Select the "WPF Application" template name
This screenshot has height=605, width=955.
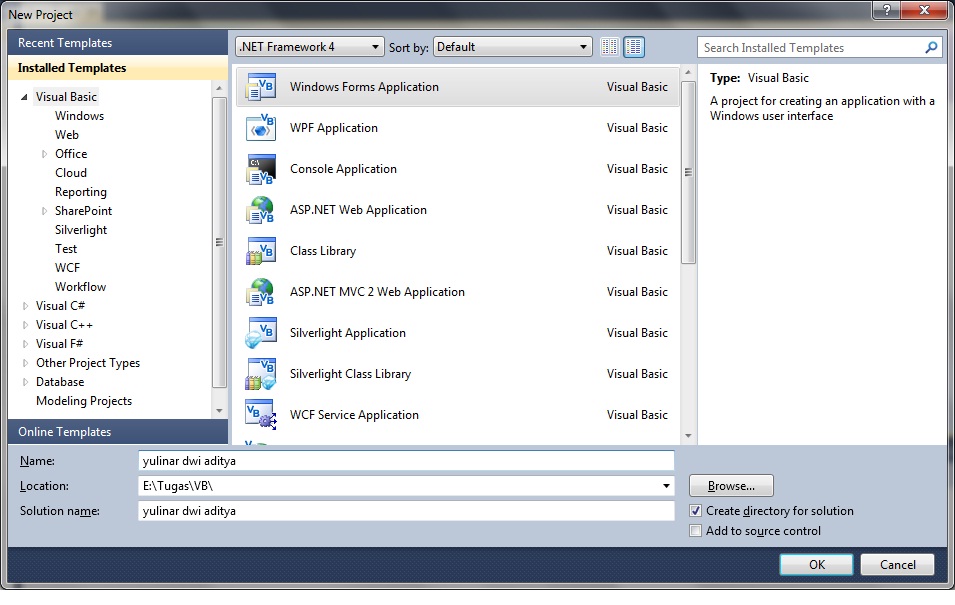click(334, 128)
